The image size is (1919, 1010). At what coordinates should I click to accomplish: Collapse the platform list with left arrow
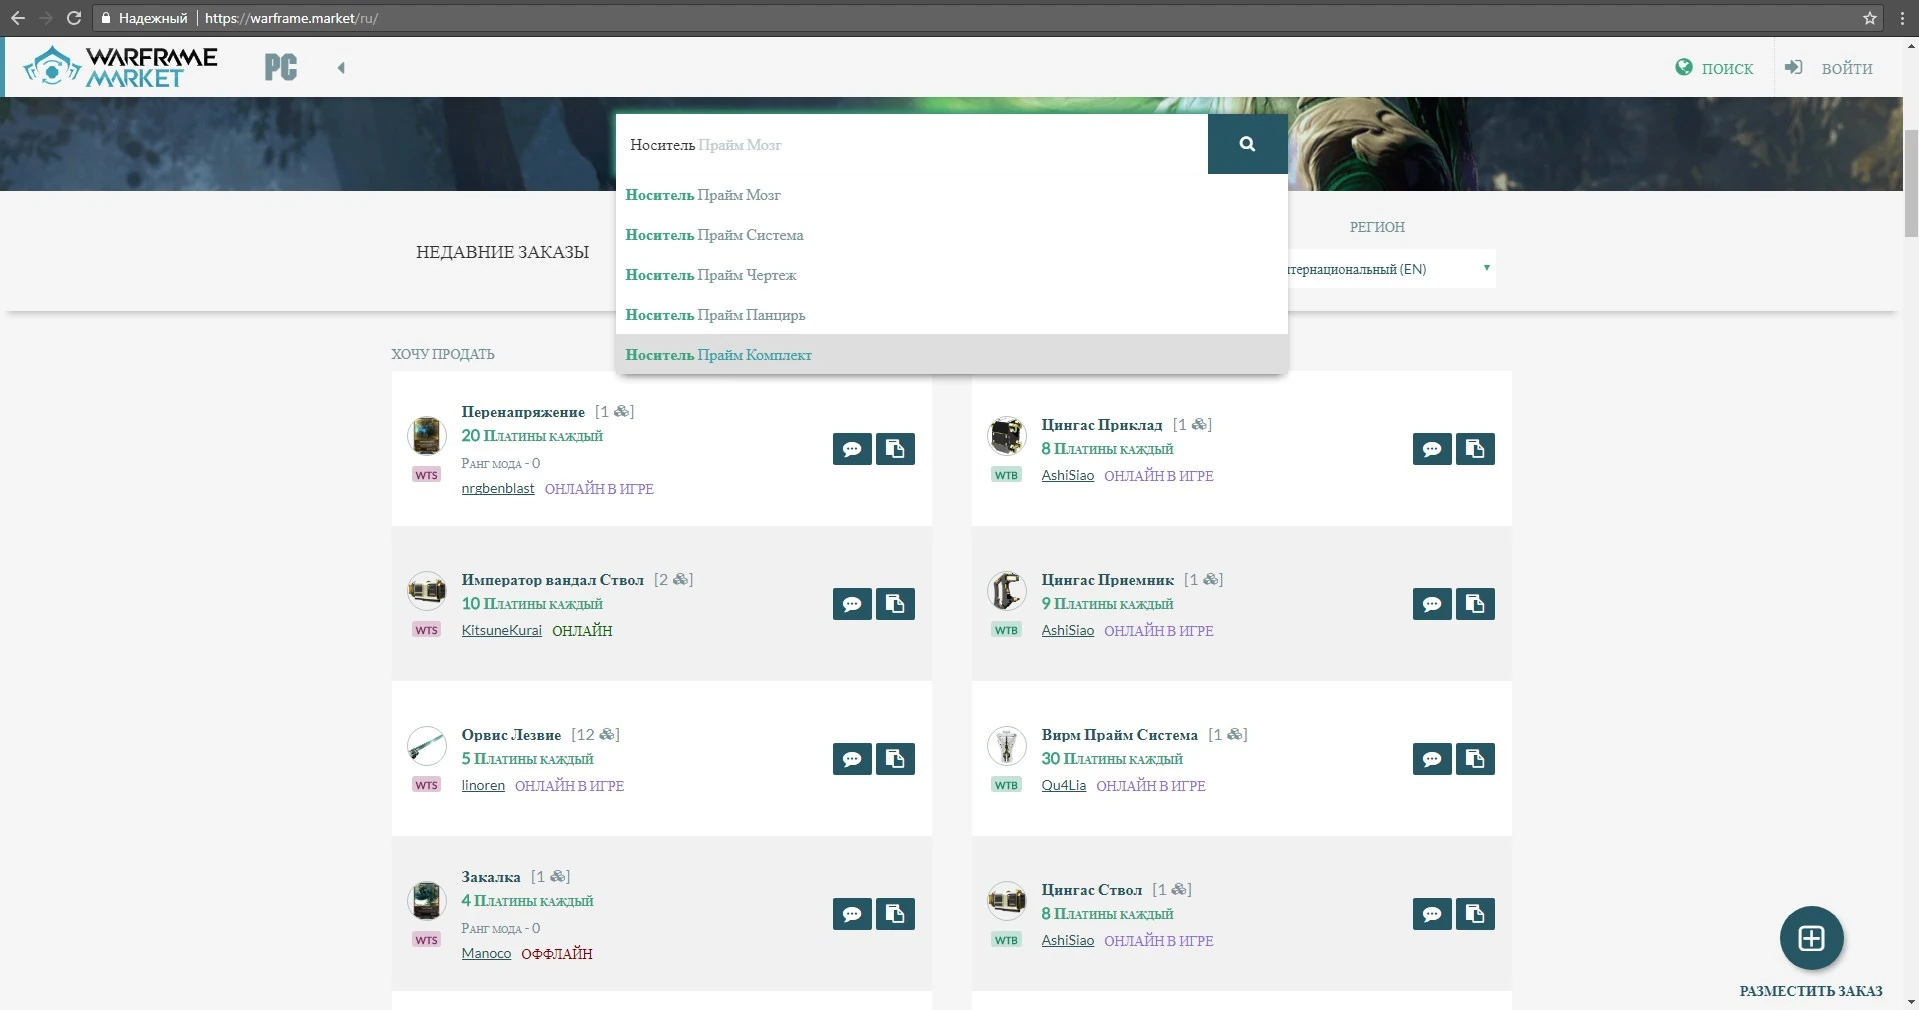[x=341, y=68]
